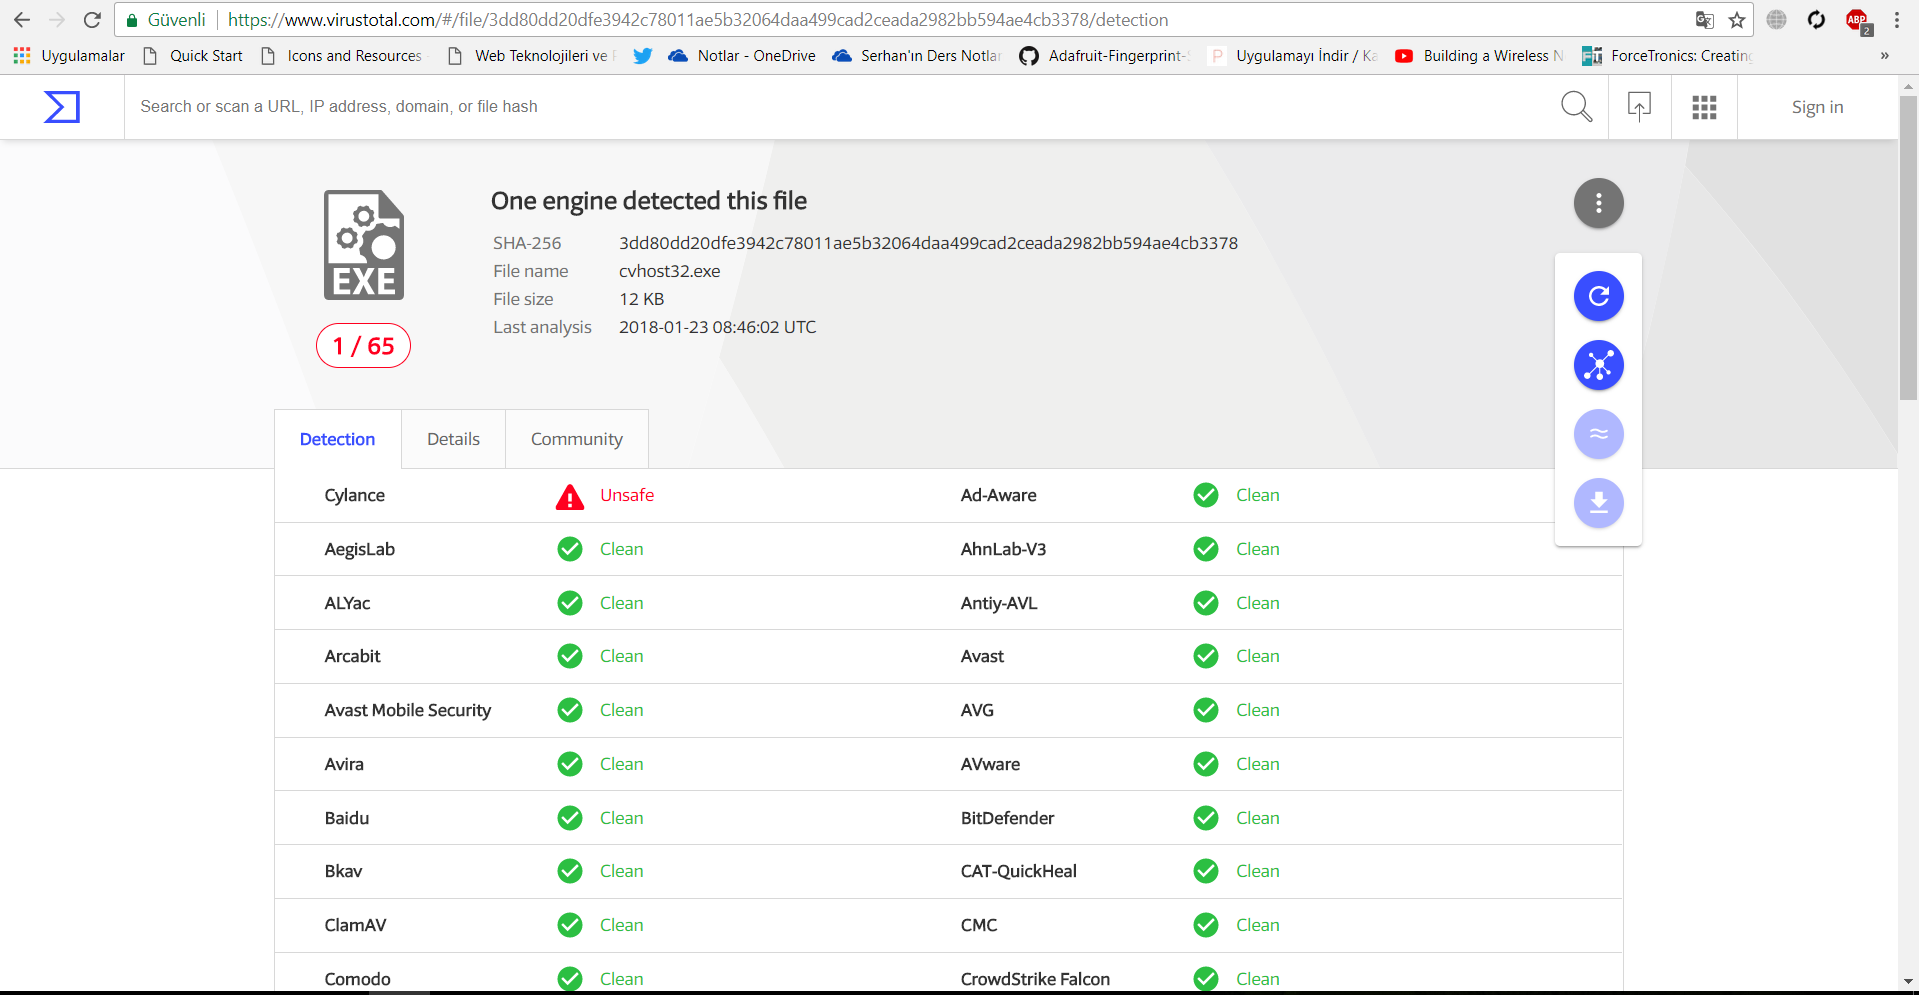Click the AhnLab-V3 engine name
The height and width of the screenshot is (995, 1919).
(1003, 549)
